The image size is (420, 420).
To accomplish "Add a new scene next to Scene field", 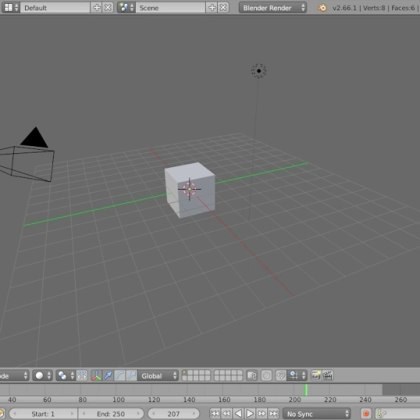I will [x=212, y=7].
